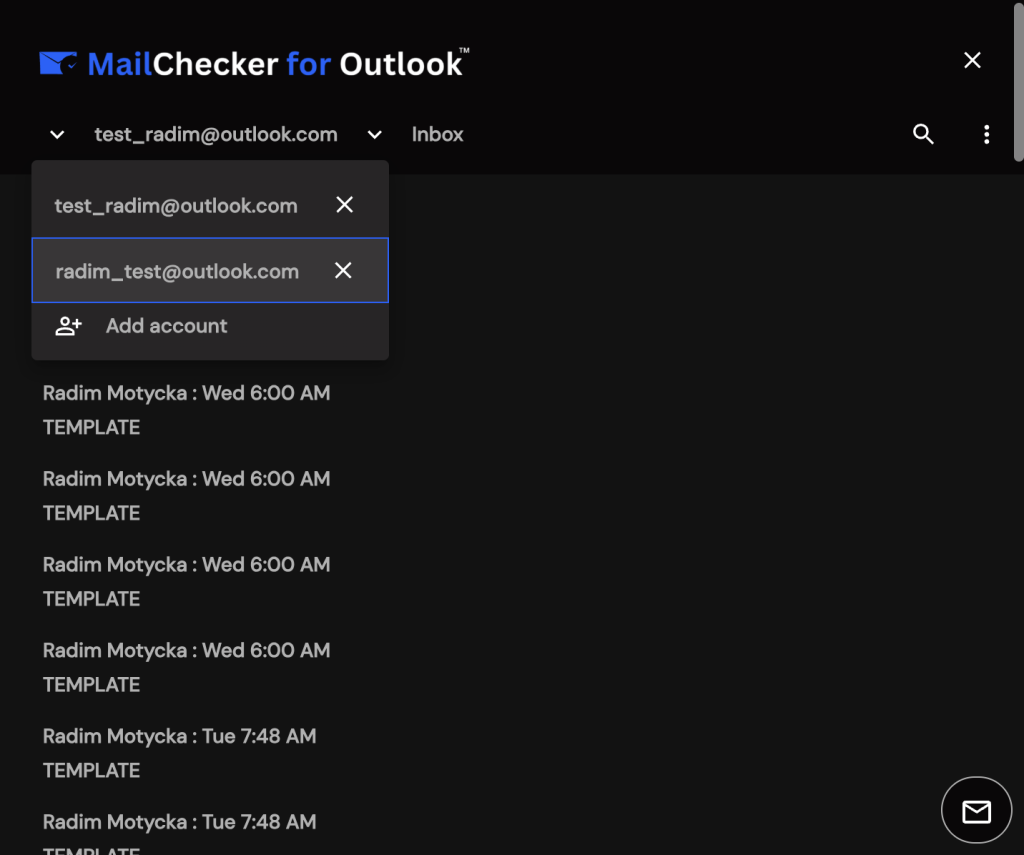Click the compose mail envelope button
Screen dimensions: 1024x855
[x=976, y=810]
